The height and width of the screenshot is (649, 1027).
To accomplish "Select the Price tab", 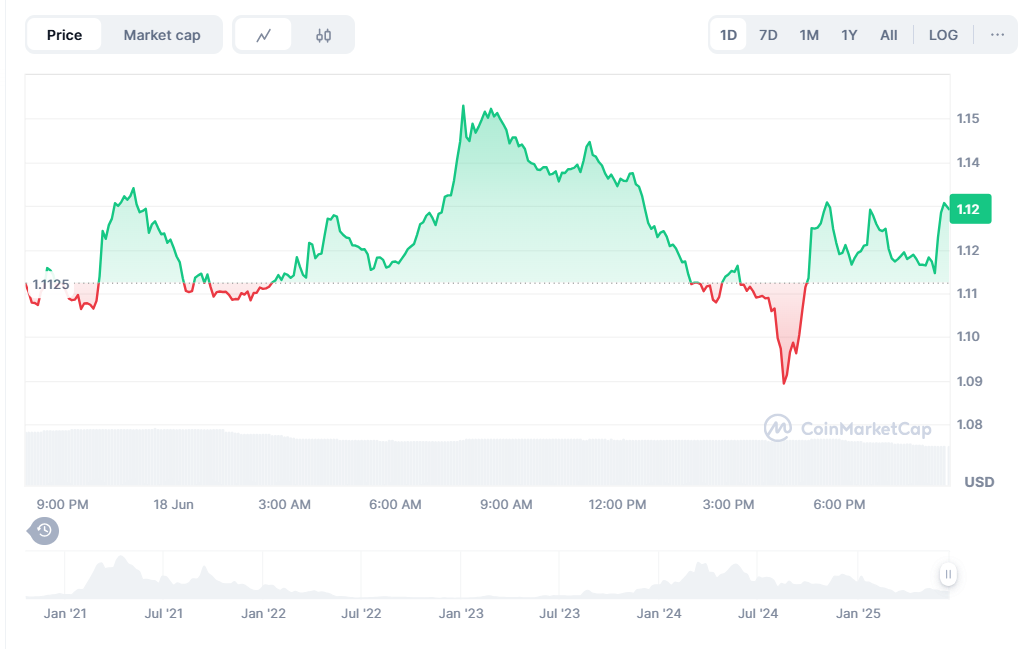I will [x=65, y=35].
